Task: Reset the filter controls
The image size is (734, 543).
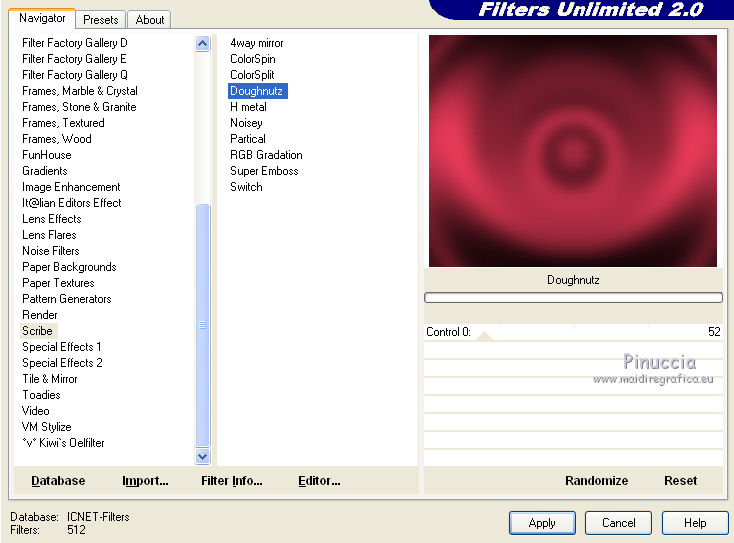Action: pyautogui.click(x=681, y=481)
